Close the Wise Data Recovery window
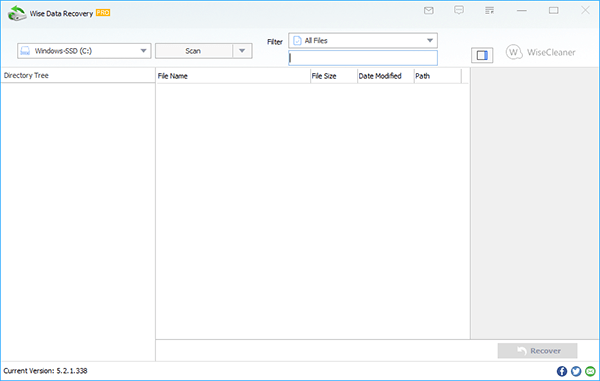 tap(585, 10)
